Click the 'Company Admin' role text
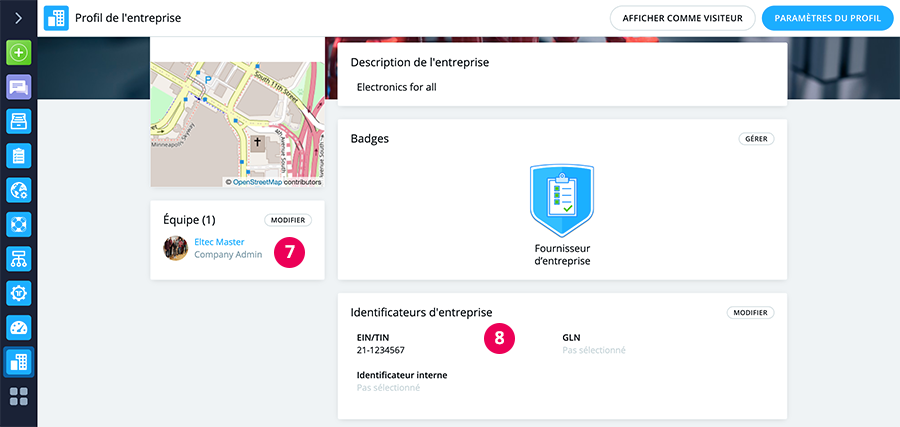The image size is (900, 427). pos(228,255)
